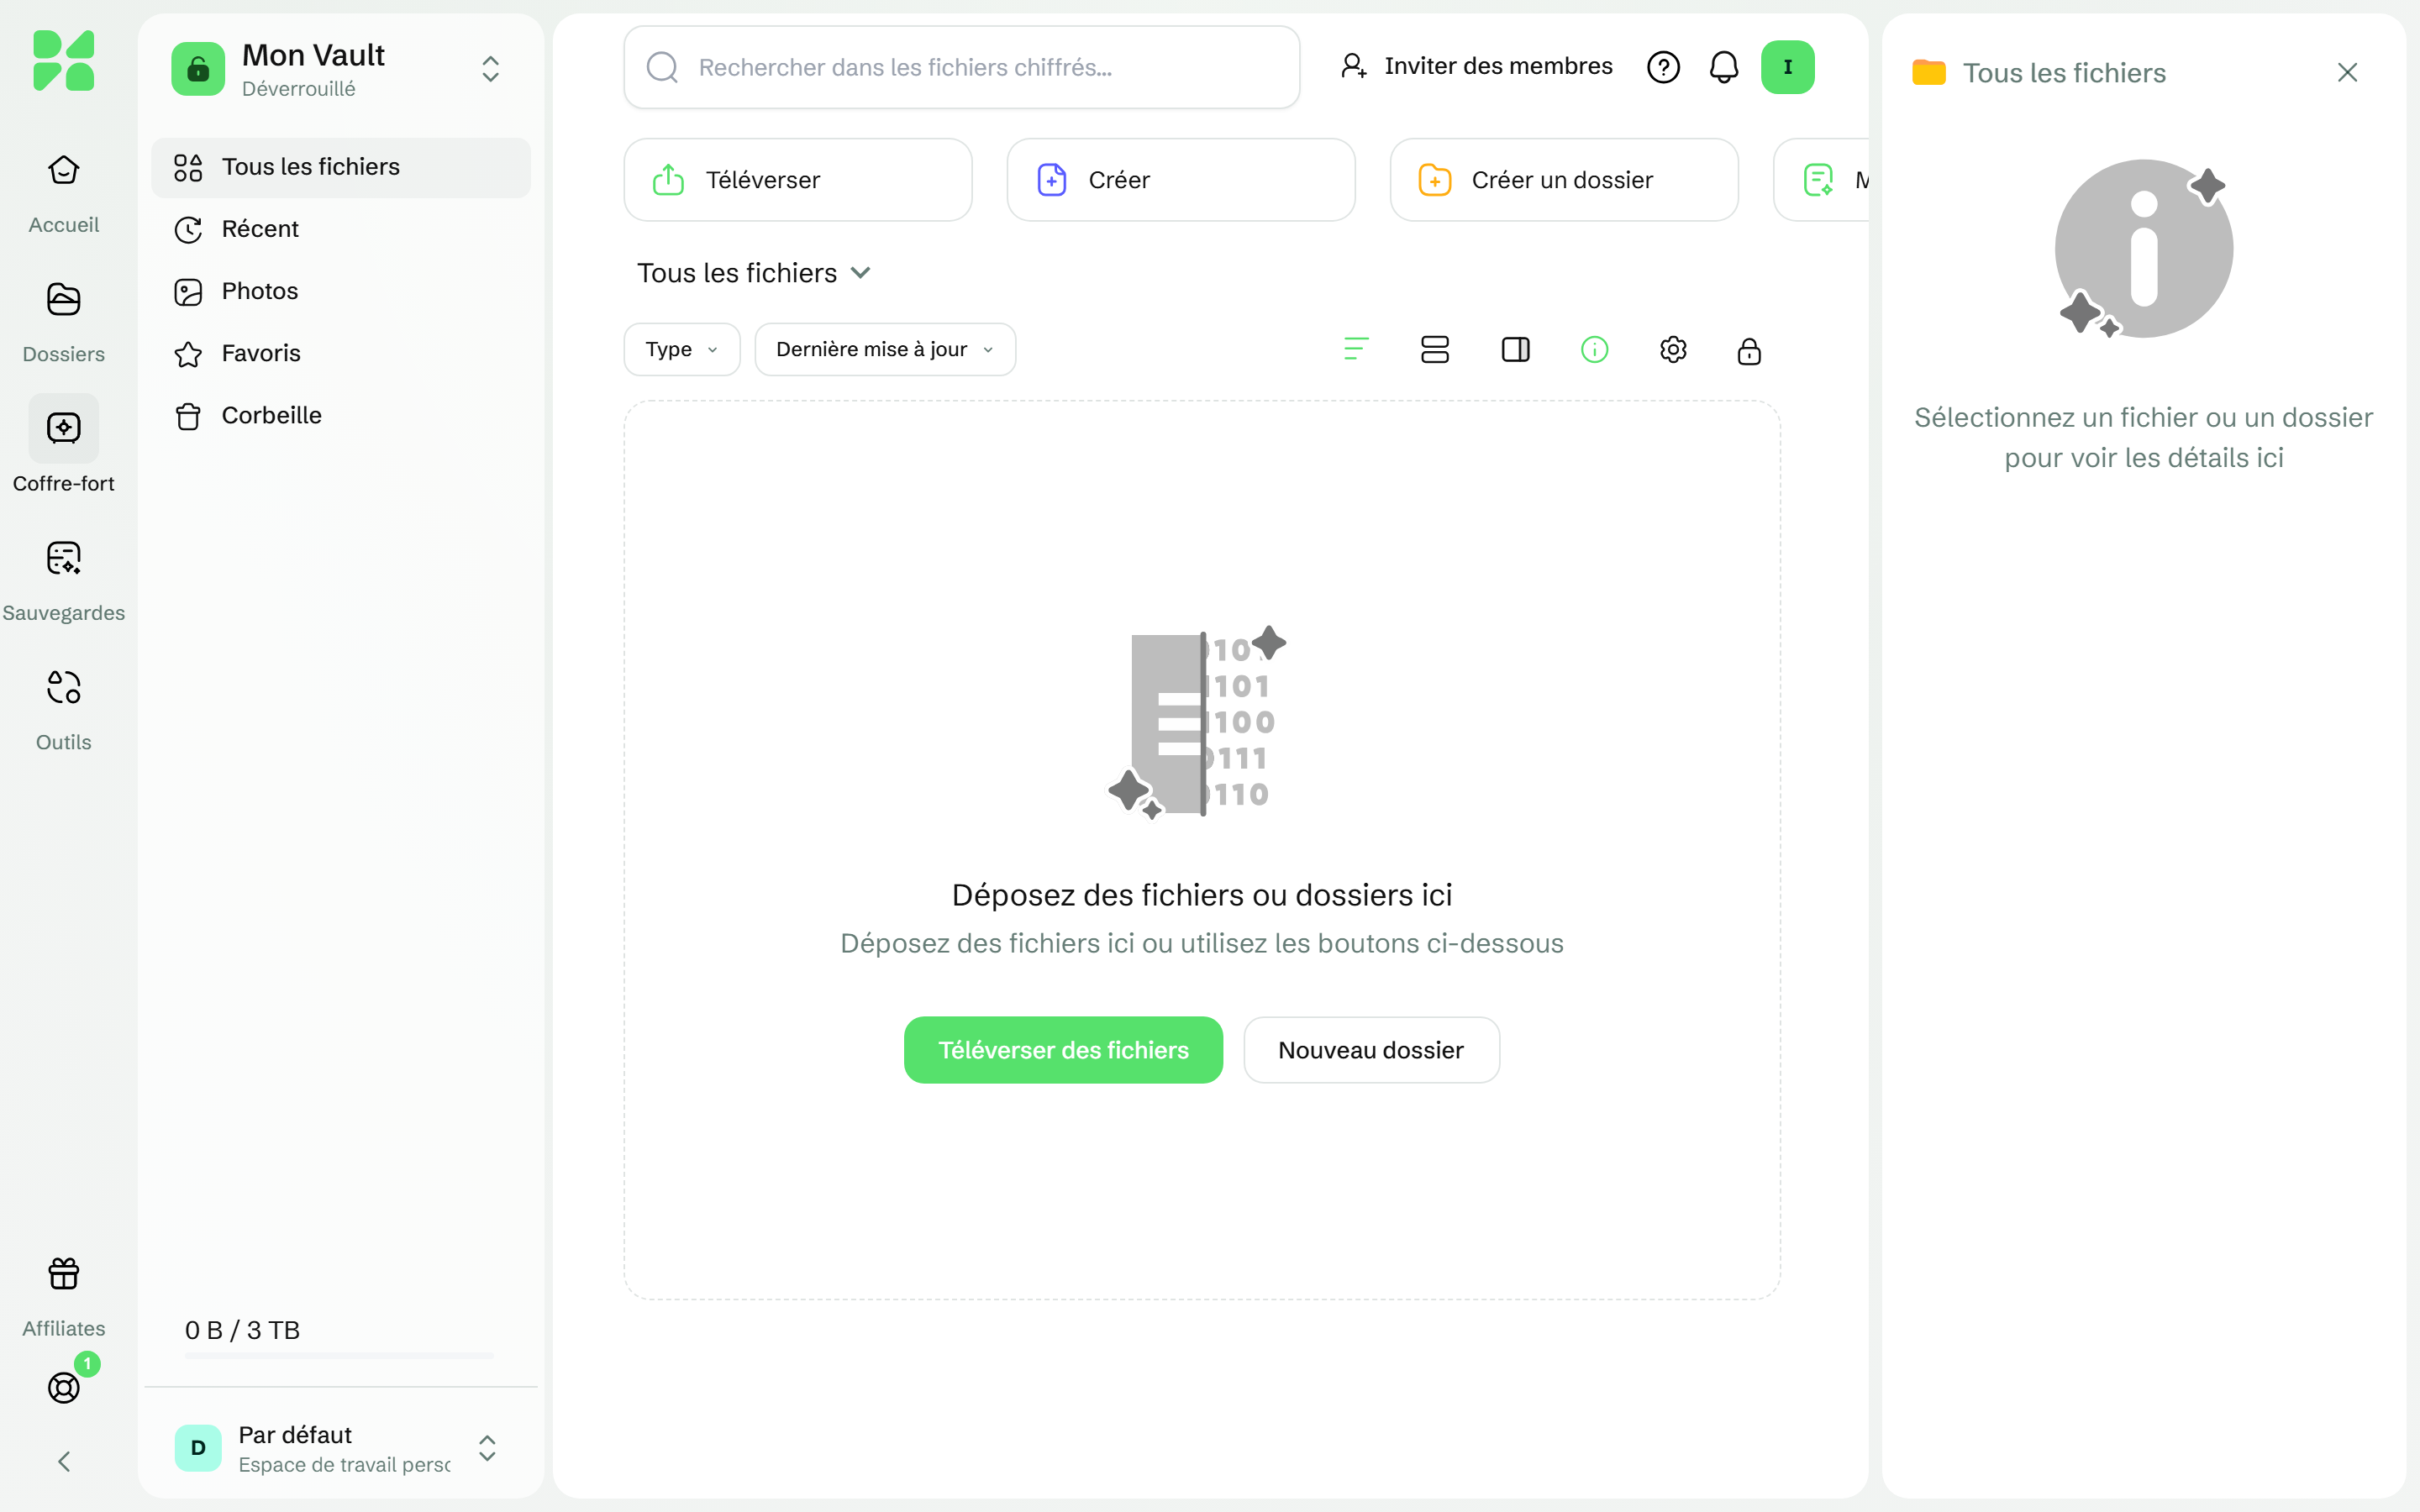Click the green unlocked vault icon
The width and height of the screenshot is (2420, 1512).
pyautogui.click(x=198, y=69)
